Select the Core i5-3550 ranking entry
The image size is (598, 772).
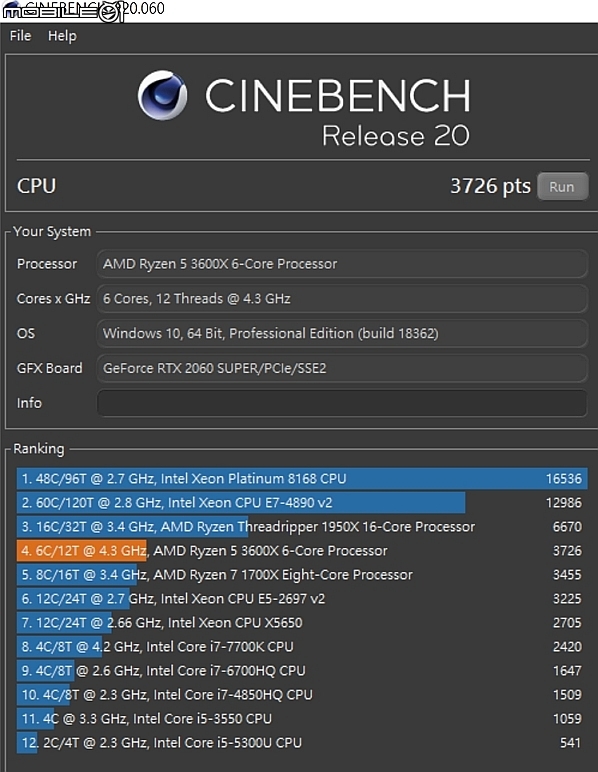[302, 719]
